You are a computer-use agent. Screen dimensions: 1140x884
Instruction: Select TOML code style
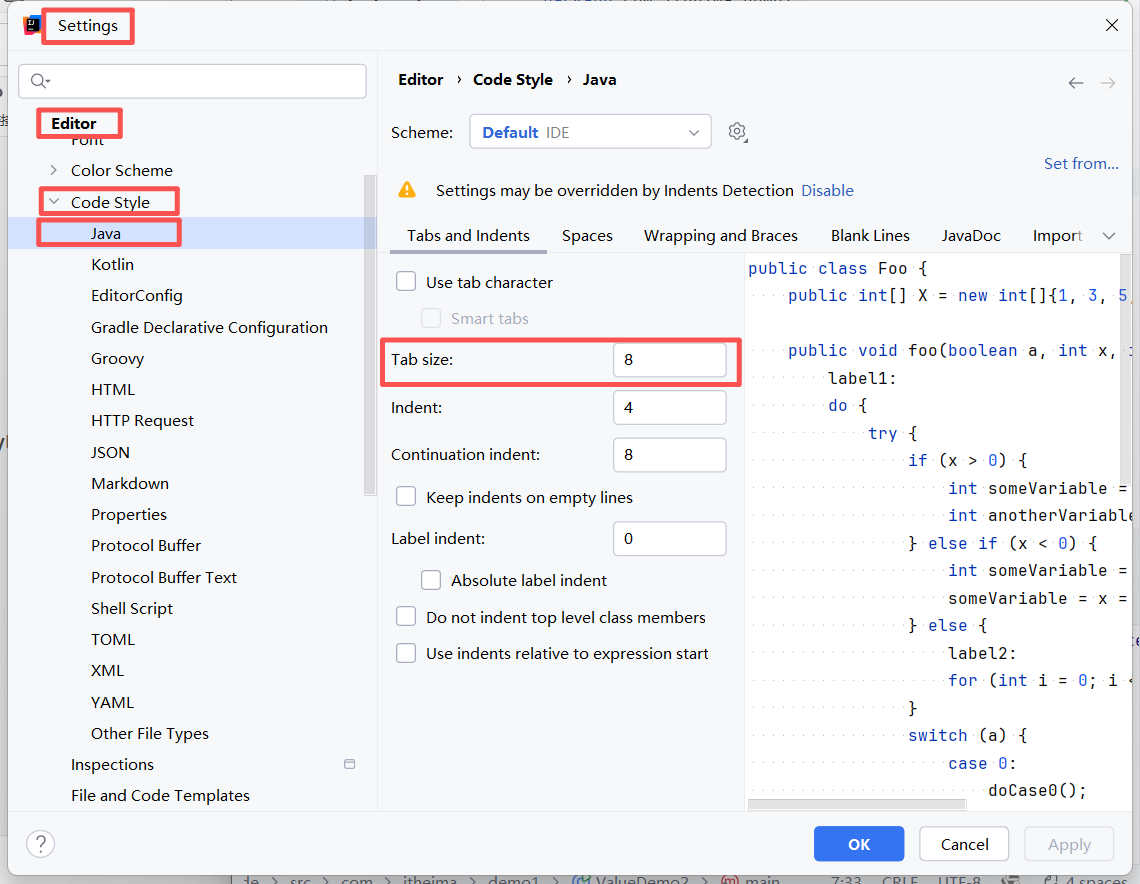pos(113,640)
